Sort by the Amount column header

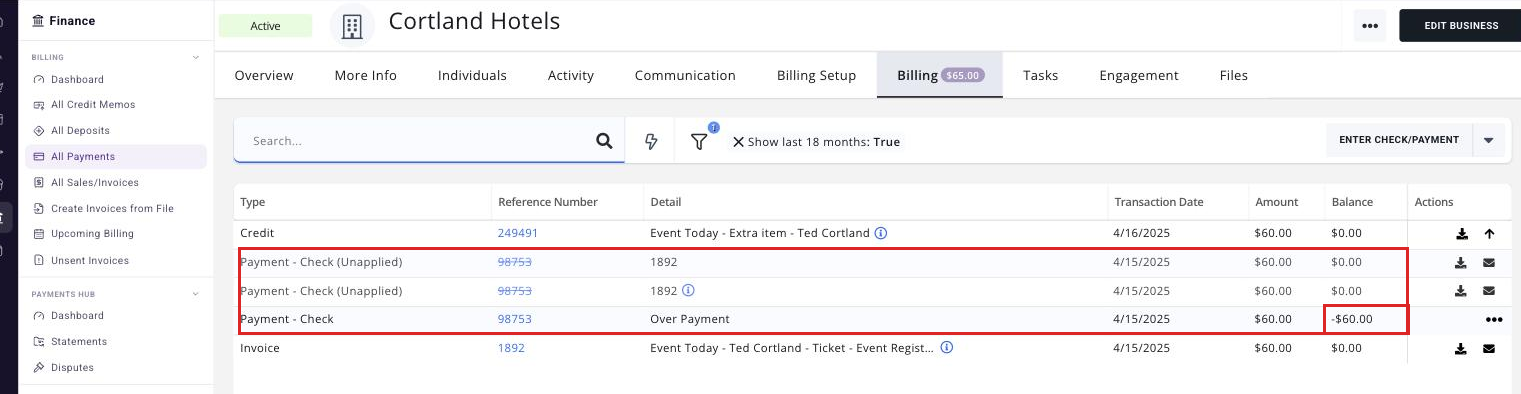click(1277, 202)
